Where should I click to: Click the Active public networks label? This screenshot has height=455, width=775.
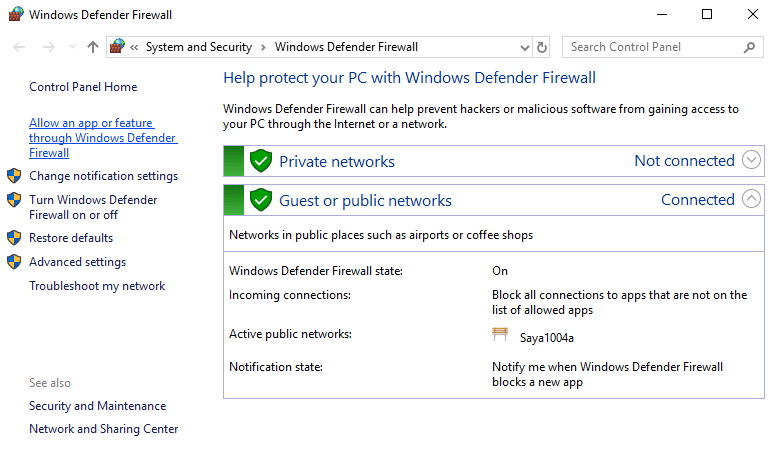(290, 334)
